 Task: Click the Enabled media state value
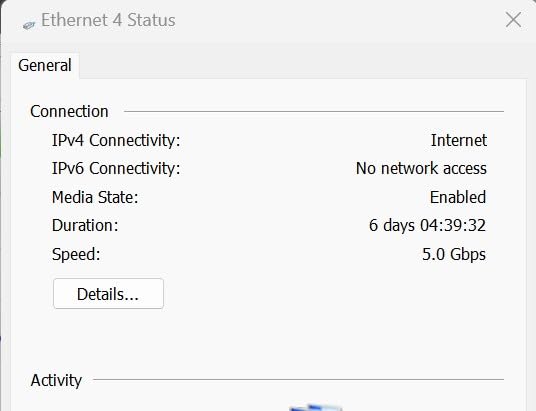458,197
